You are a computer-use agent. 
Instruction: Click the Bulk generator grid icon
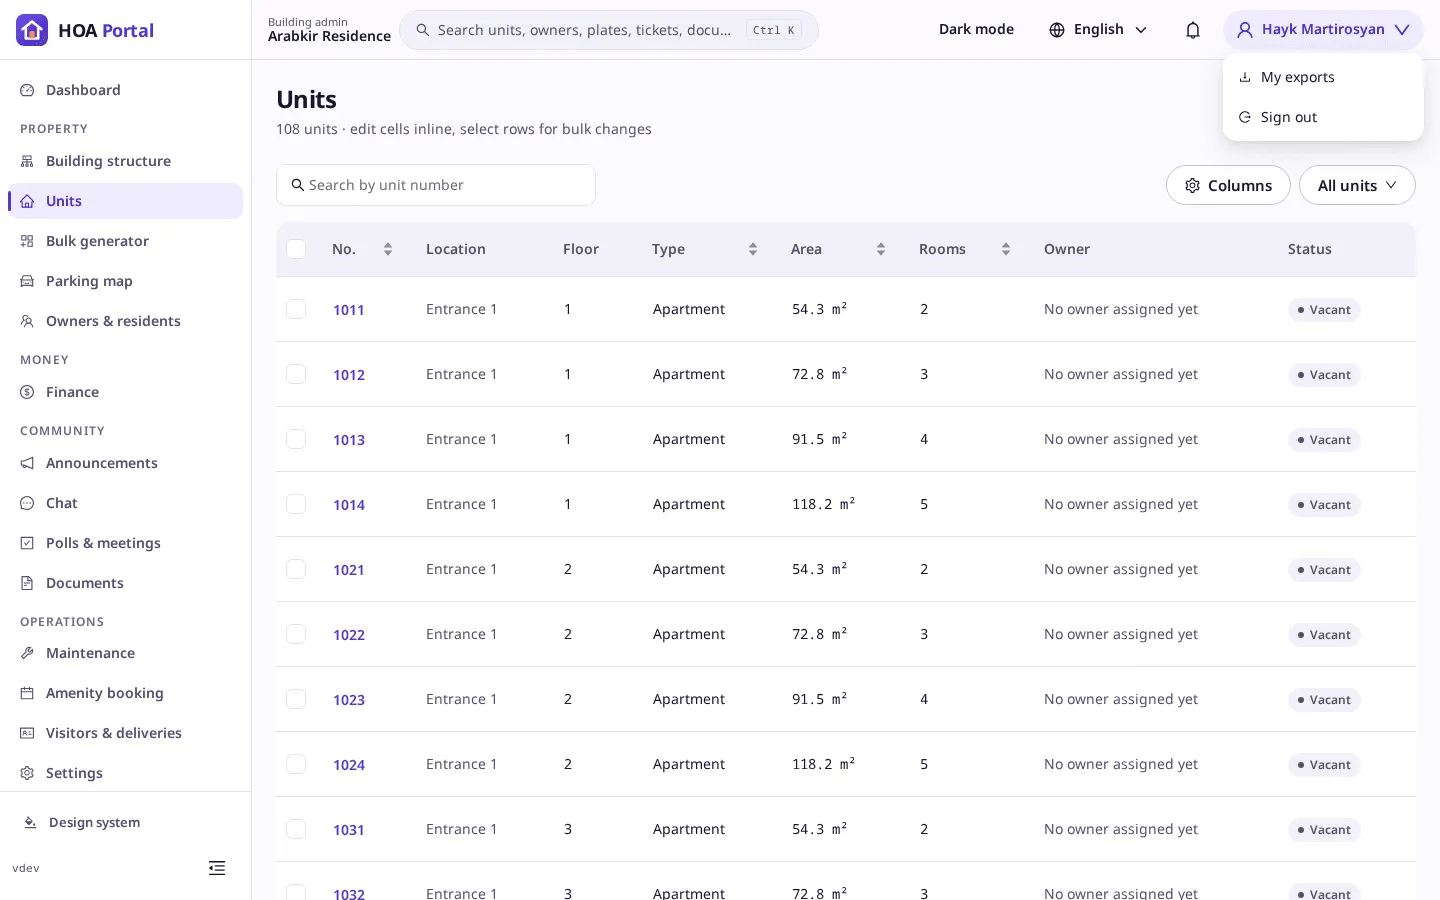click(x=27, y=241)
